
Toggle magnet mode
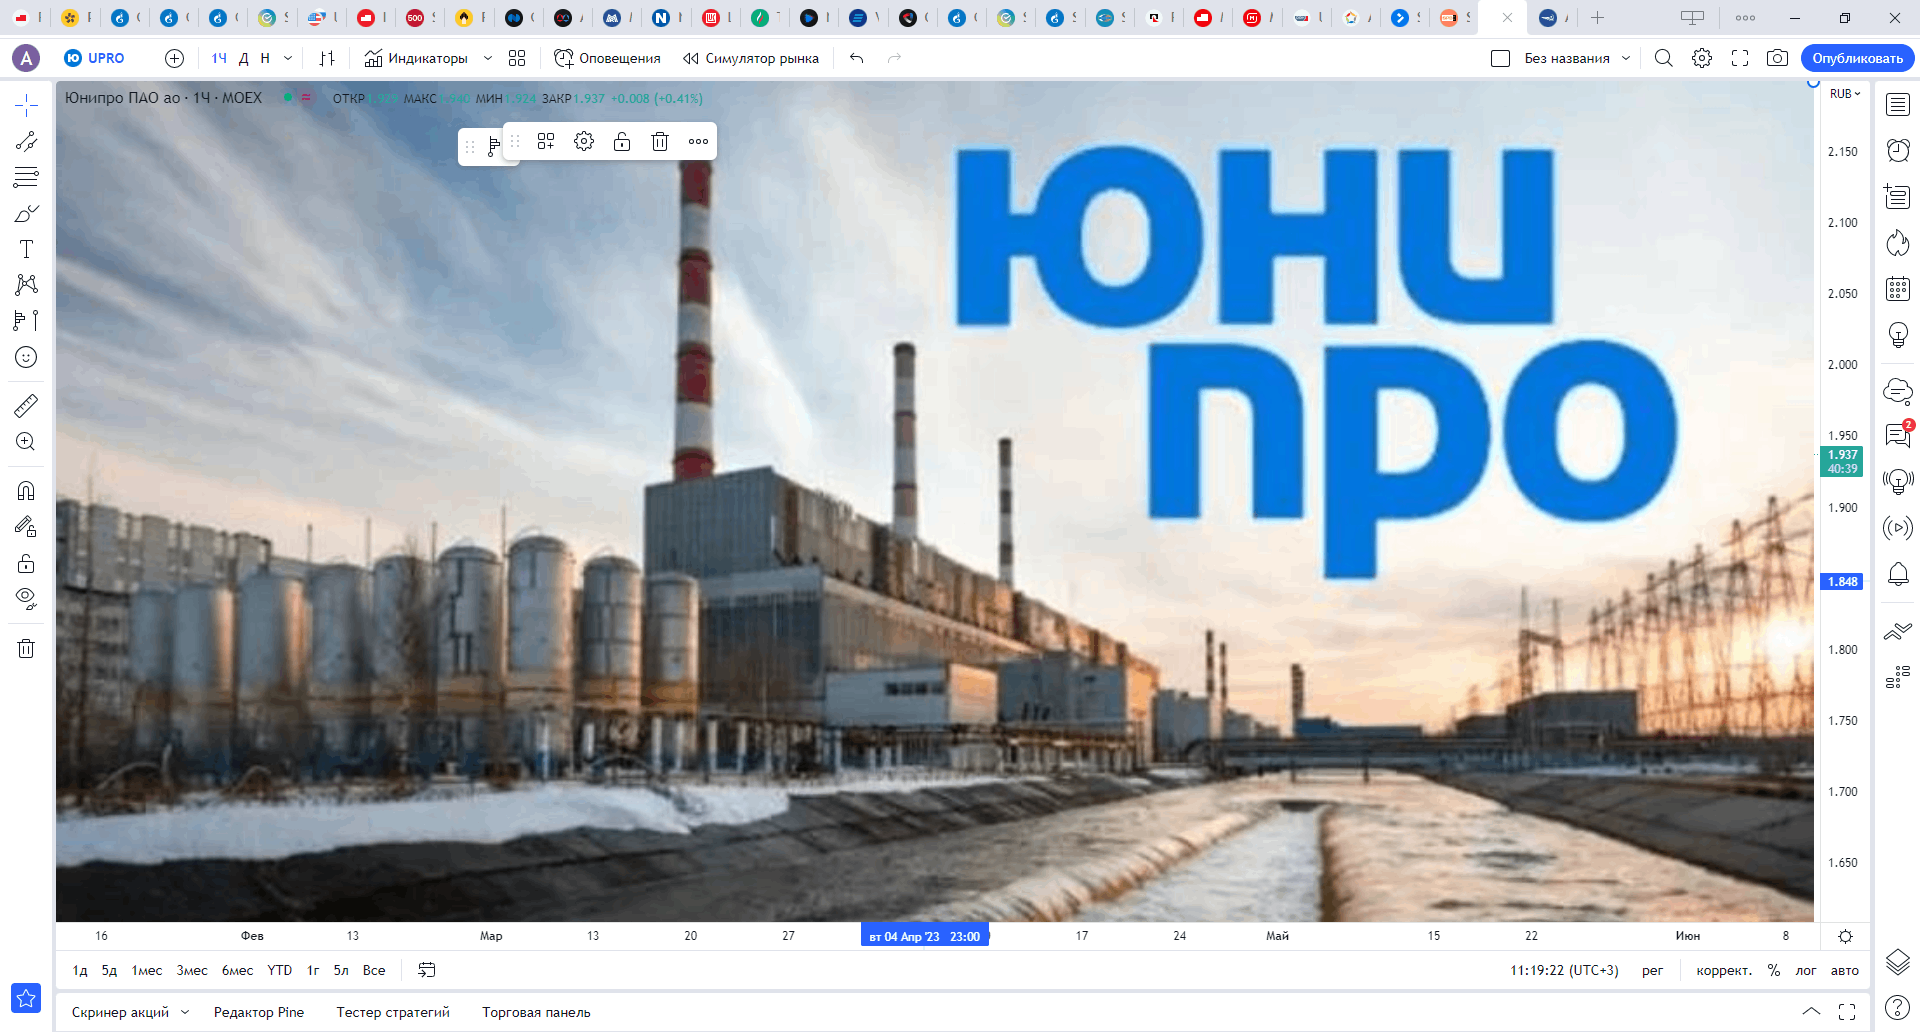[x=26, y=490]
